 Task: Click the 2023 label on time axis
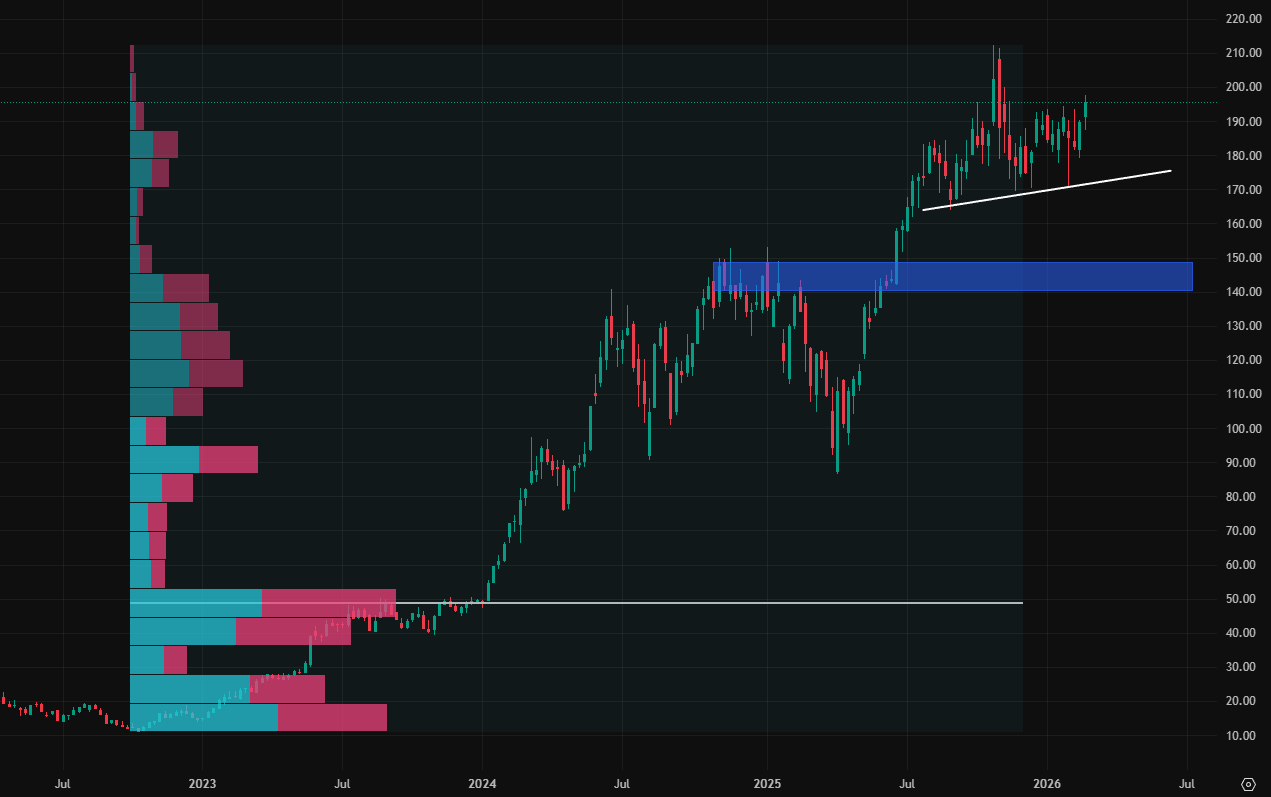(202, 783)
